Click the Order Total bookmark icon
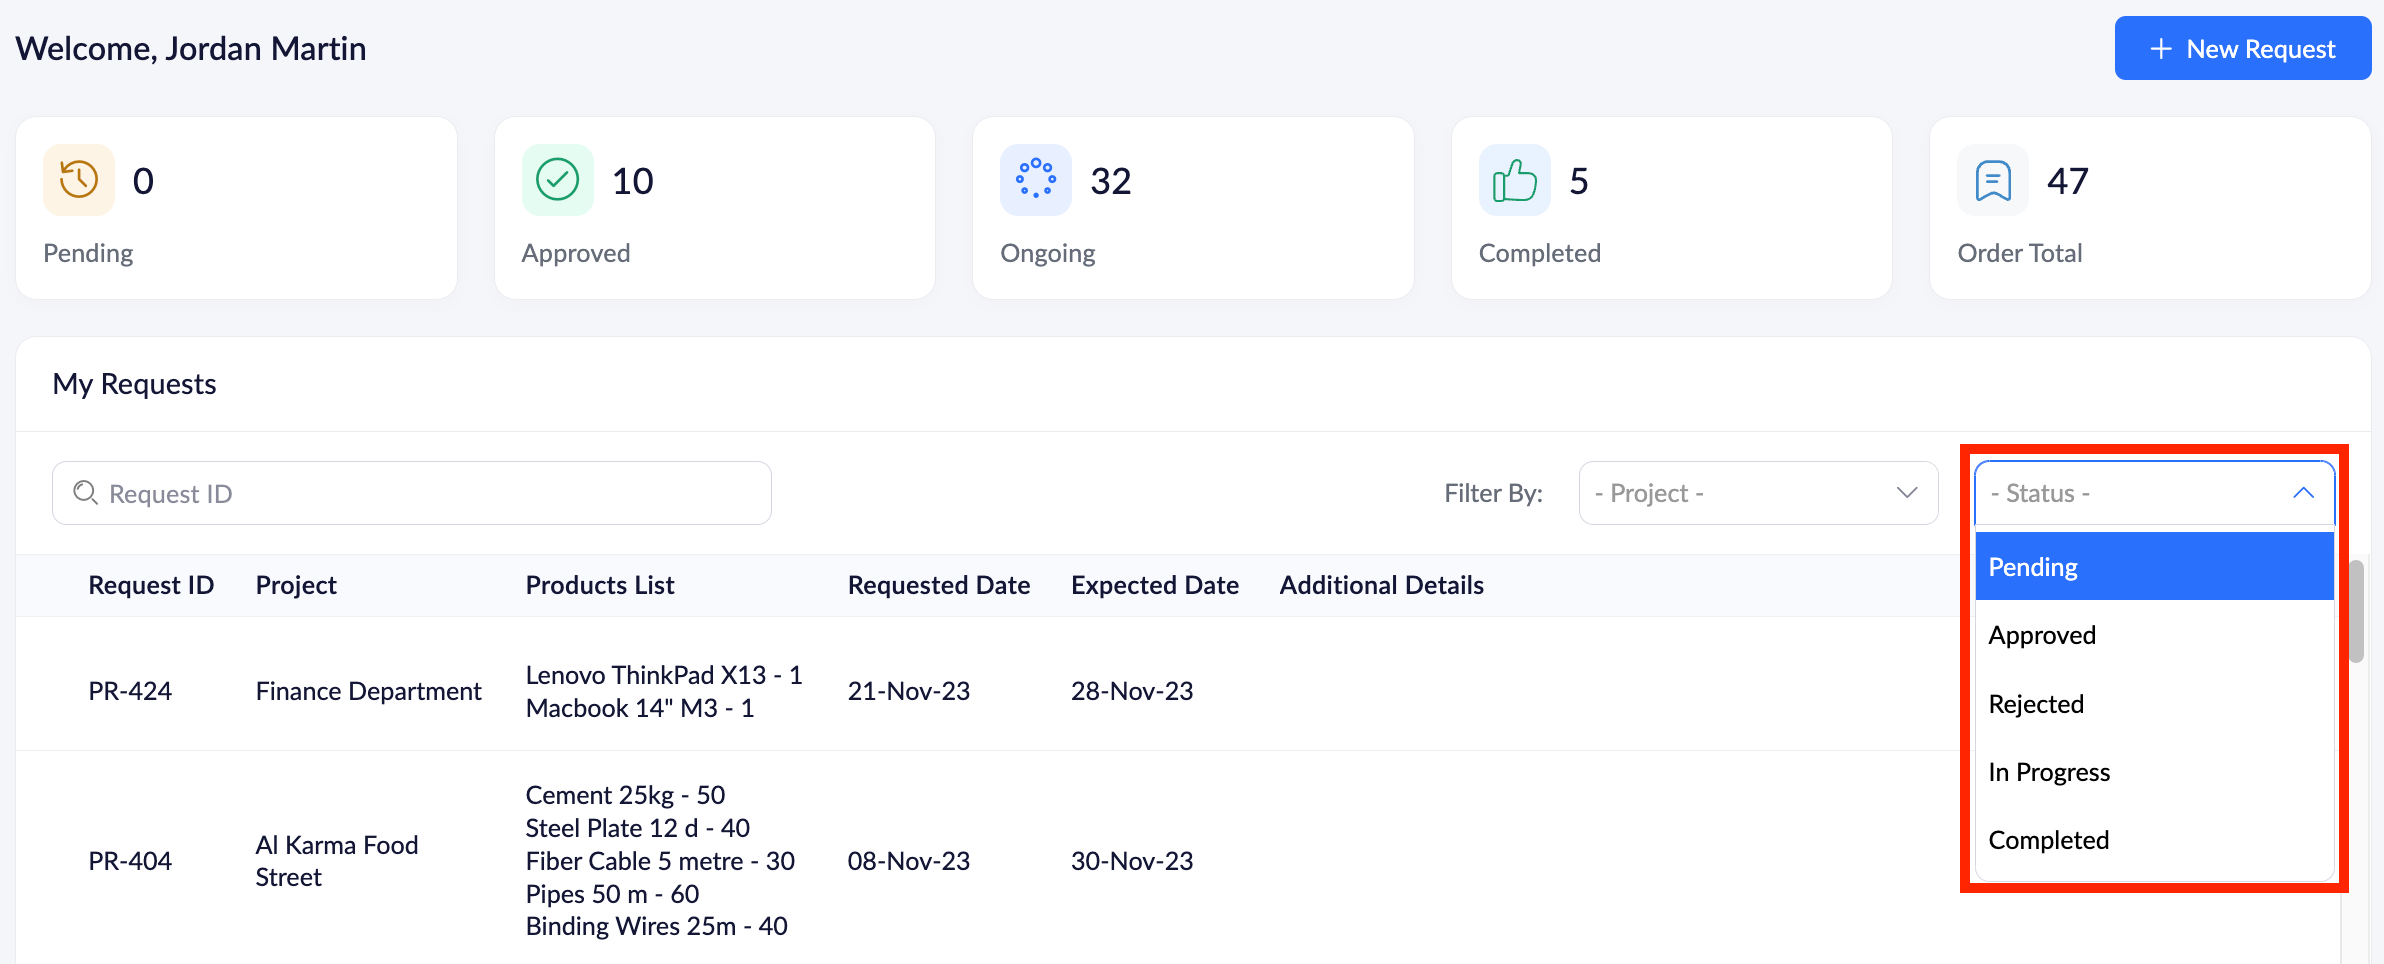2384x964 pixels. (1992, 181)
